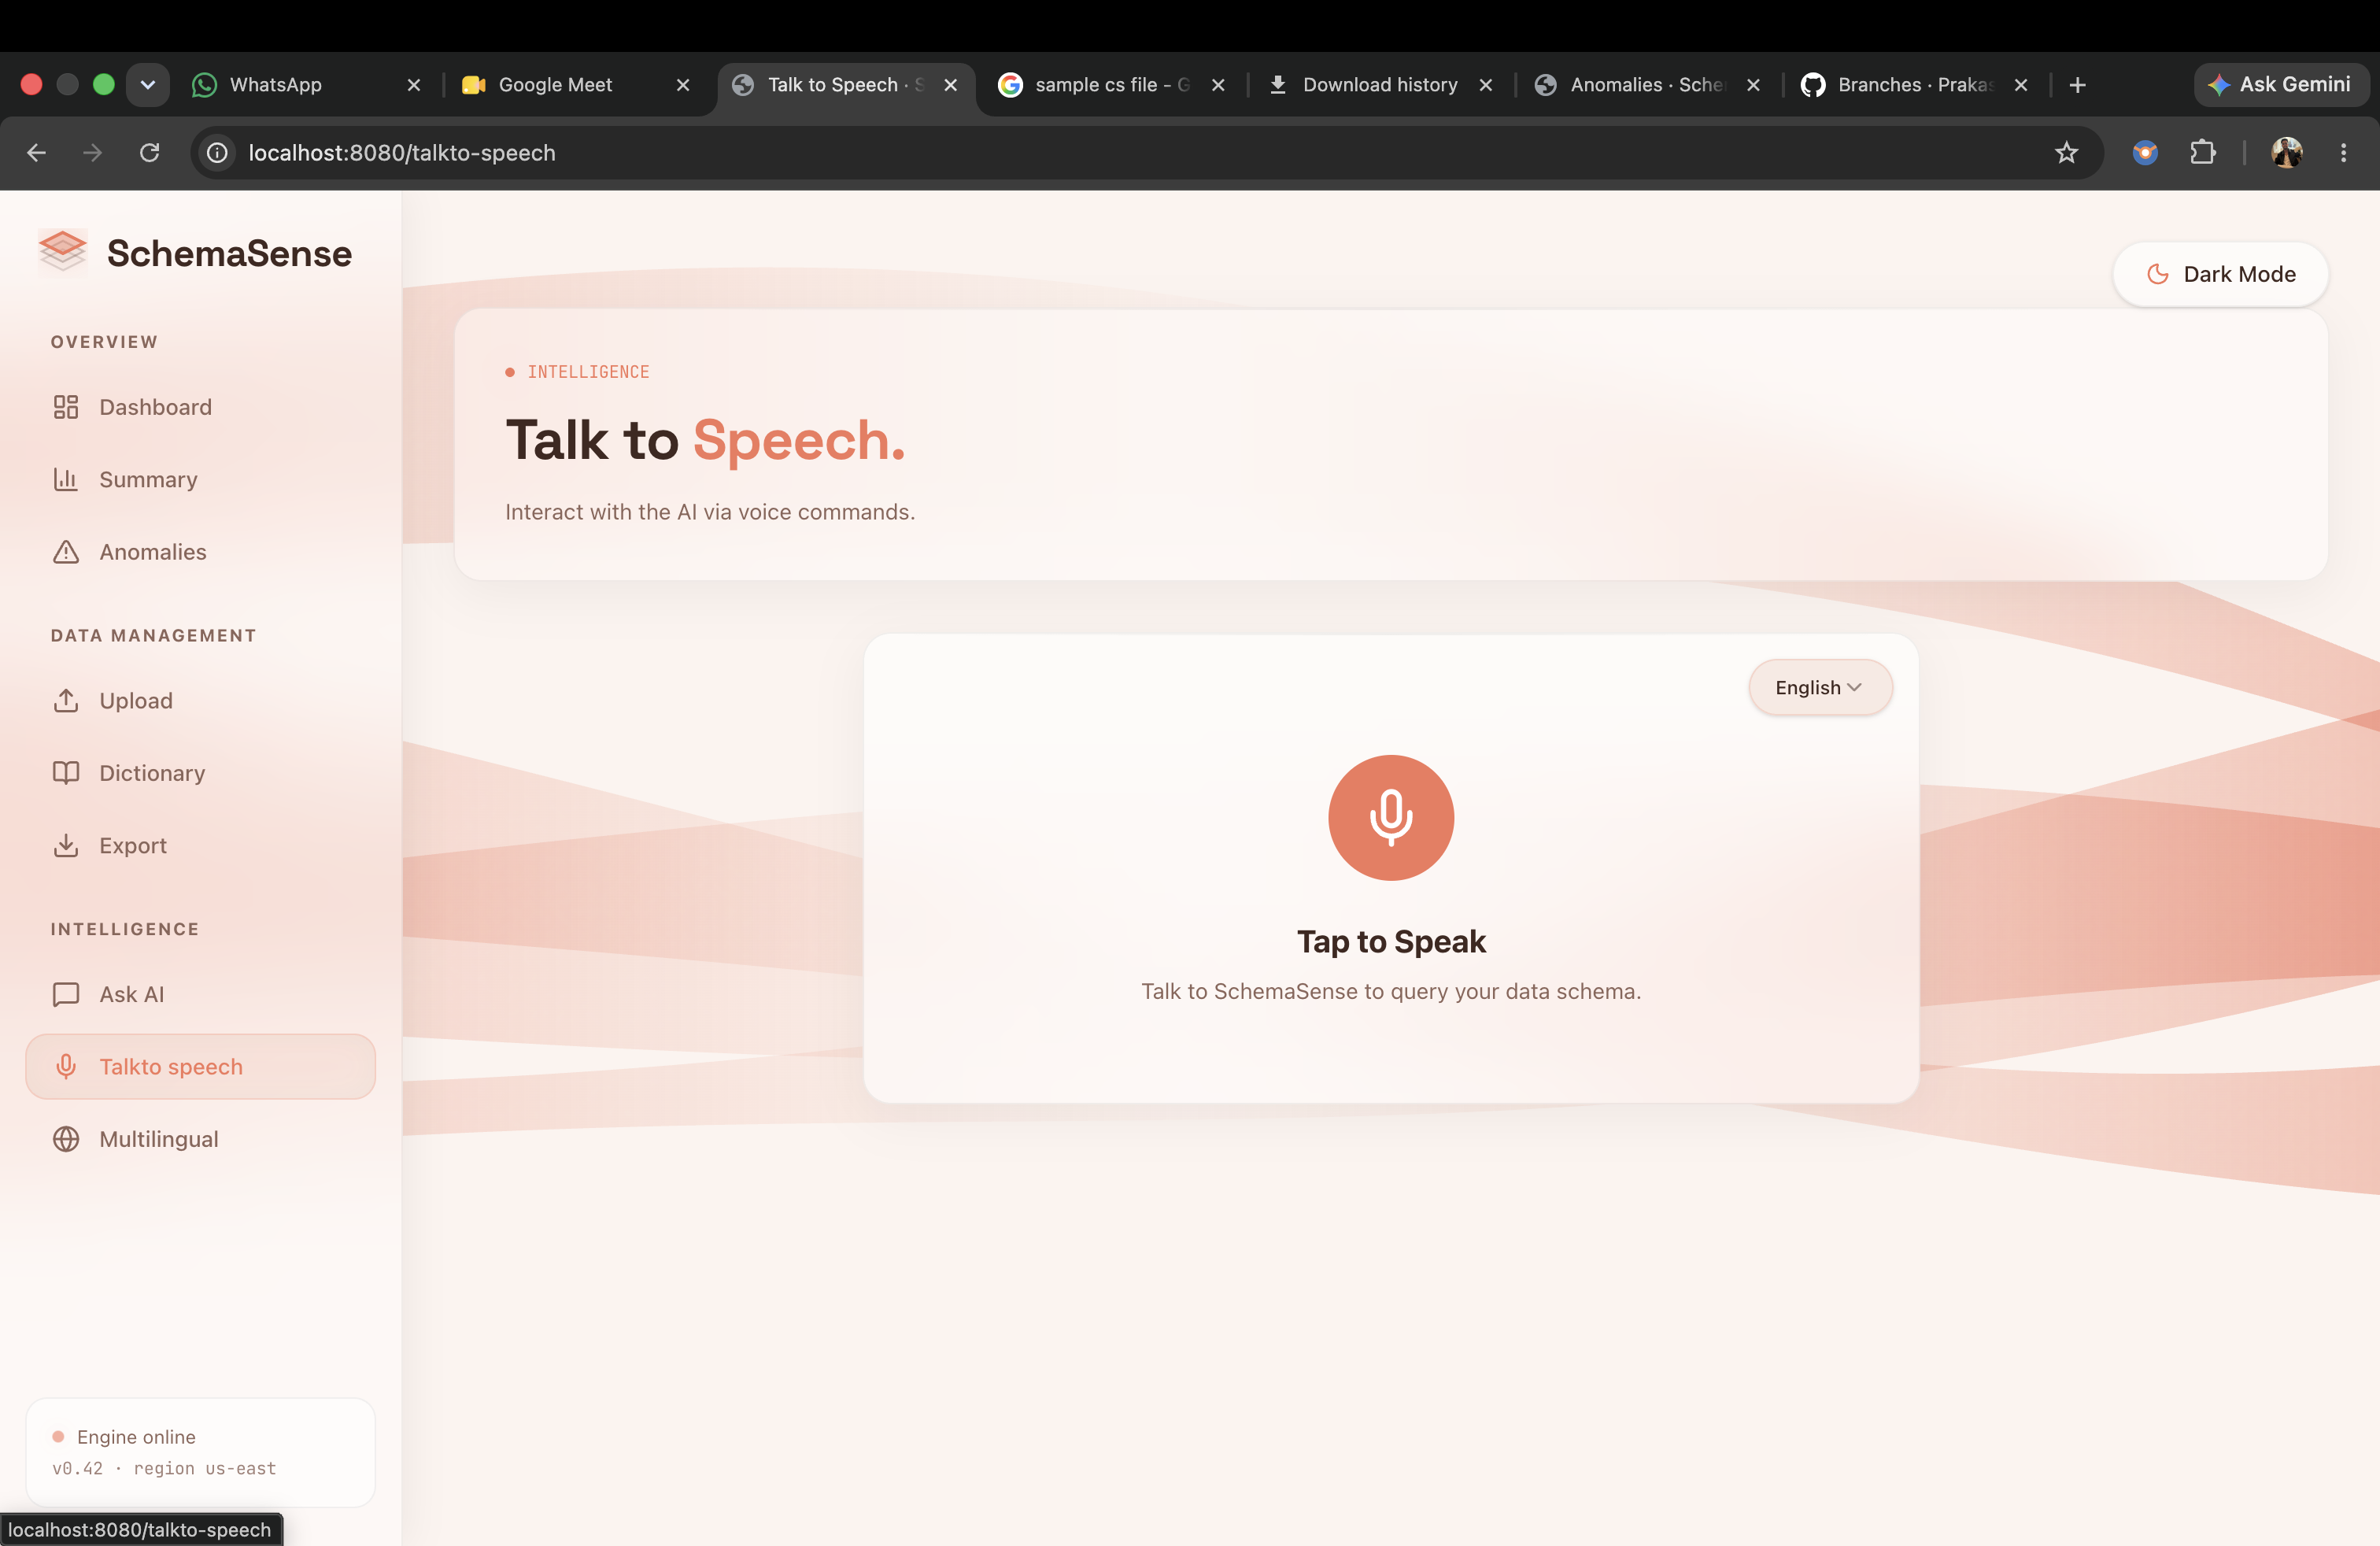Open the Extensions puzzle menu
Viewport: 2380px width, 1546px height.
[2202, 152]
